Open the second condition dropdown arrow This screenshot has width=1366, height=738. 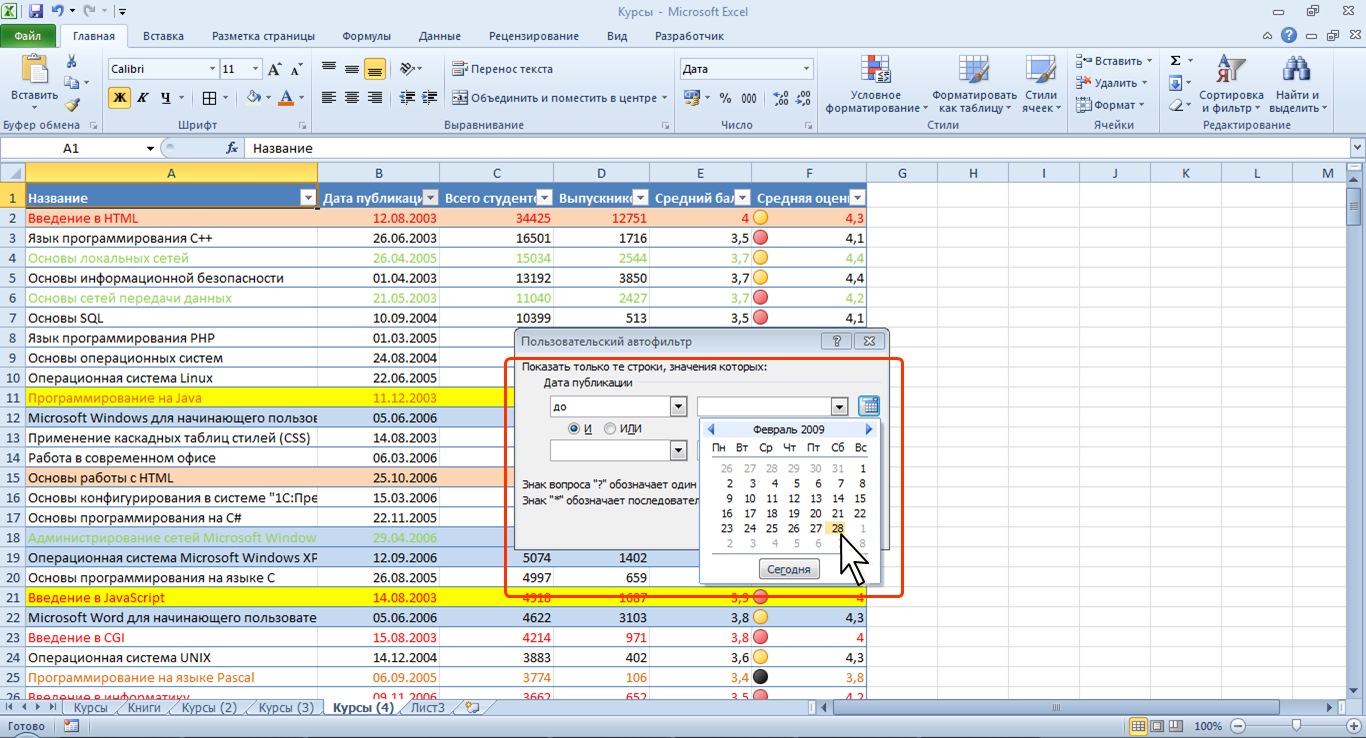tap(678, 451)
